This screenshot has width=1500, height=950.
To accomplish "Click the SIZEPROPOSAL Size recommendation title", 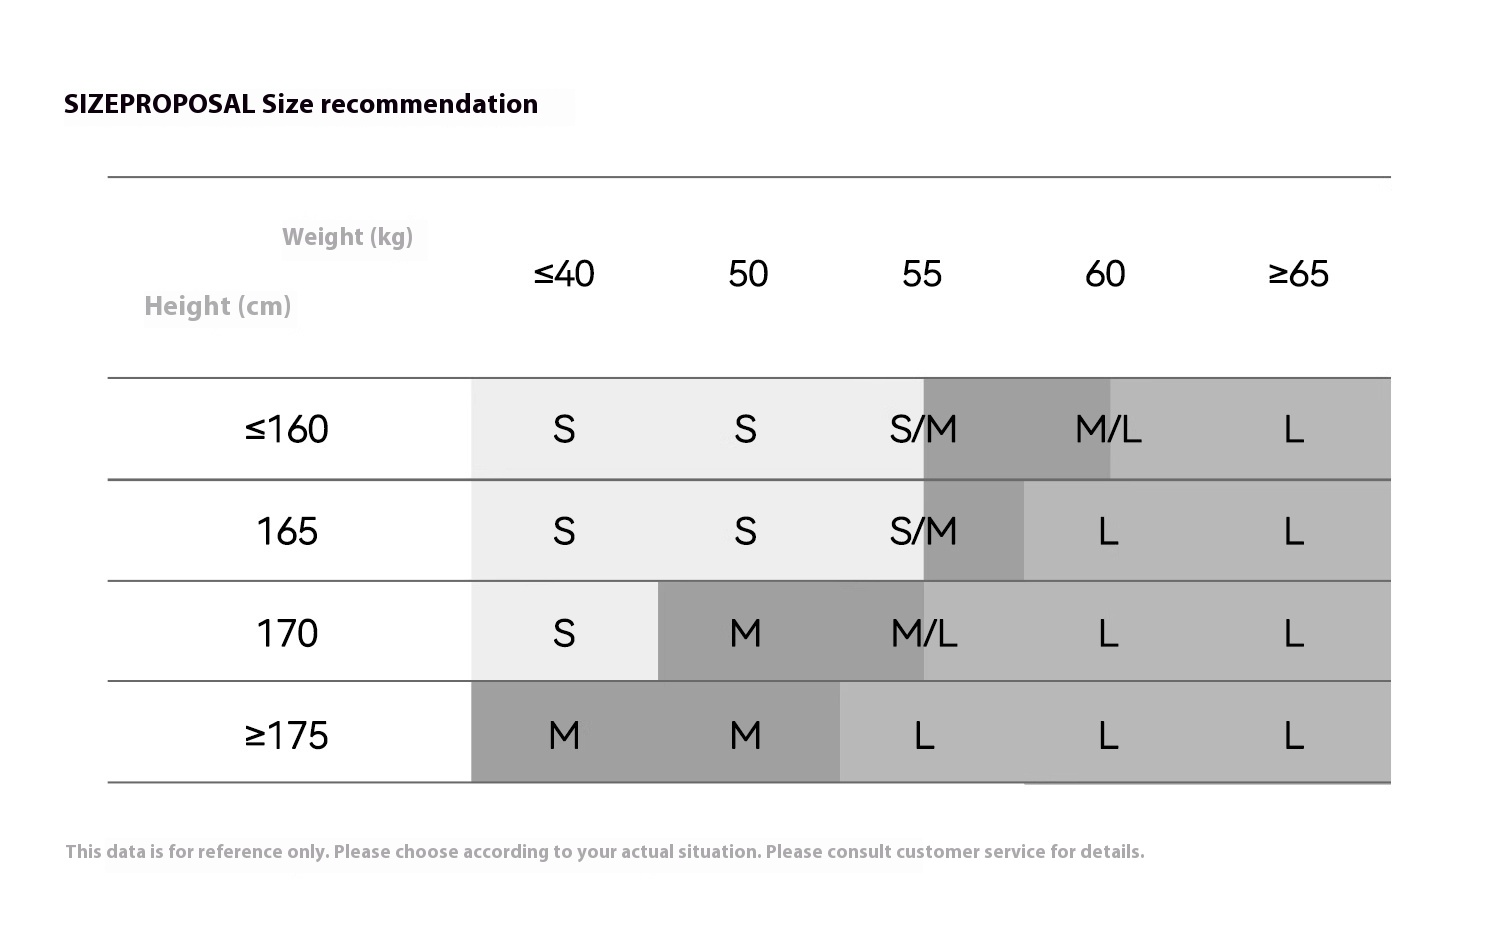I will coord(301,104).
